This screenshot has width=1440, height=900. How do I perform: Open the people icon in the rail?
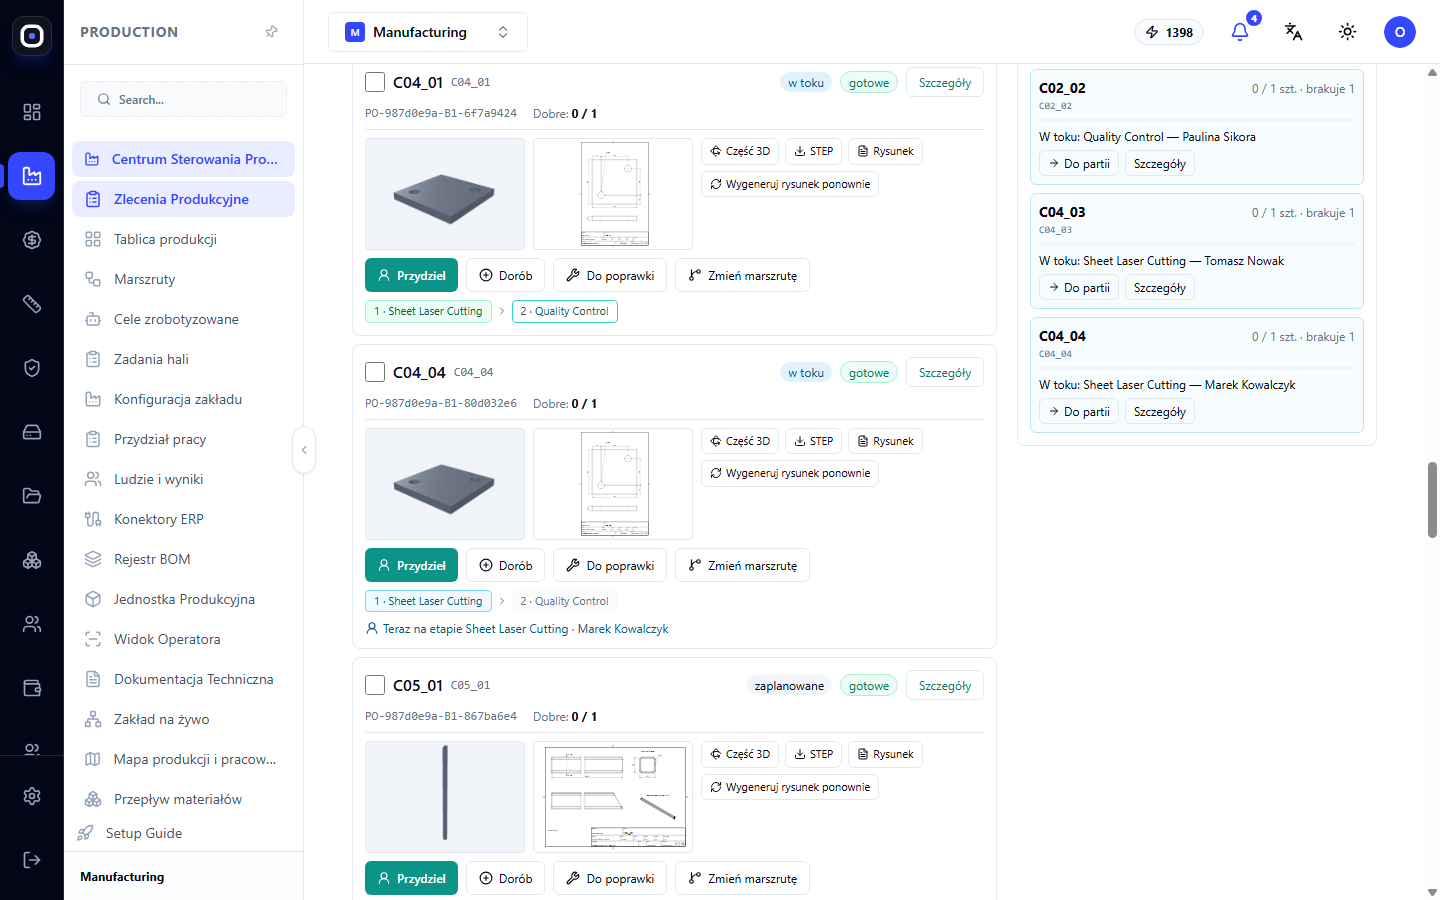pyautogui.click(x=32, y=624)
